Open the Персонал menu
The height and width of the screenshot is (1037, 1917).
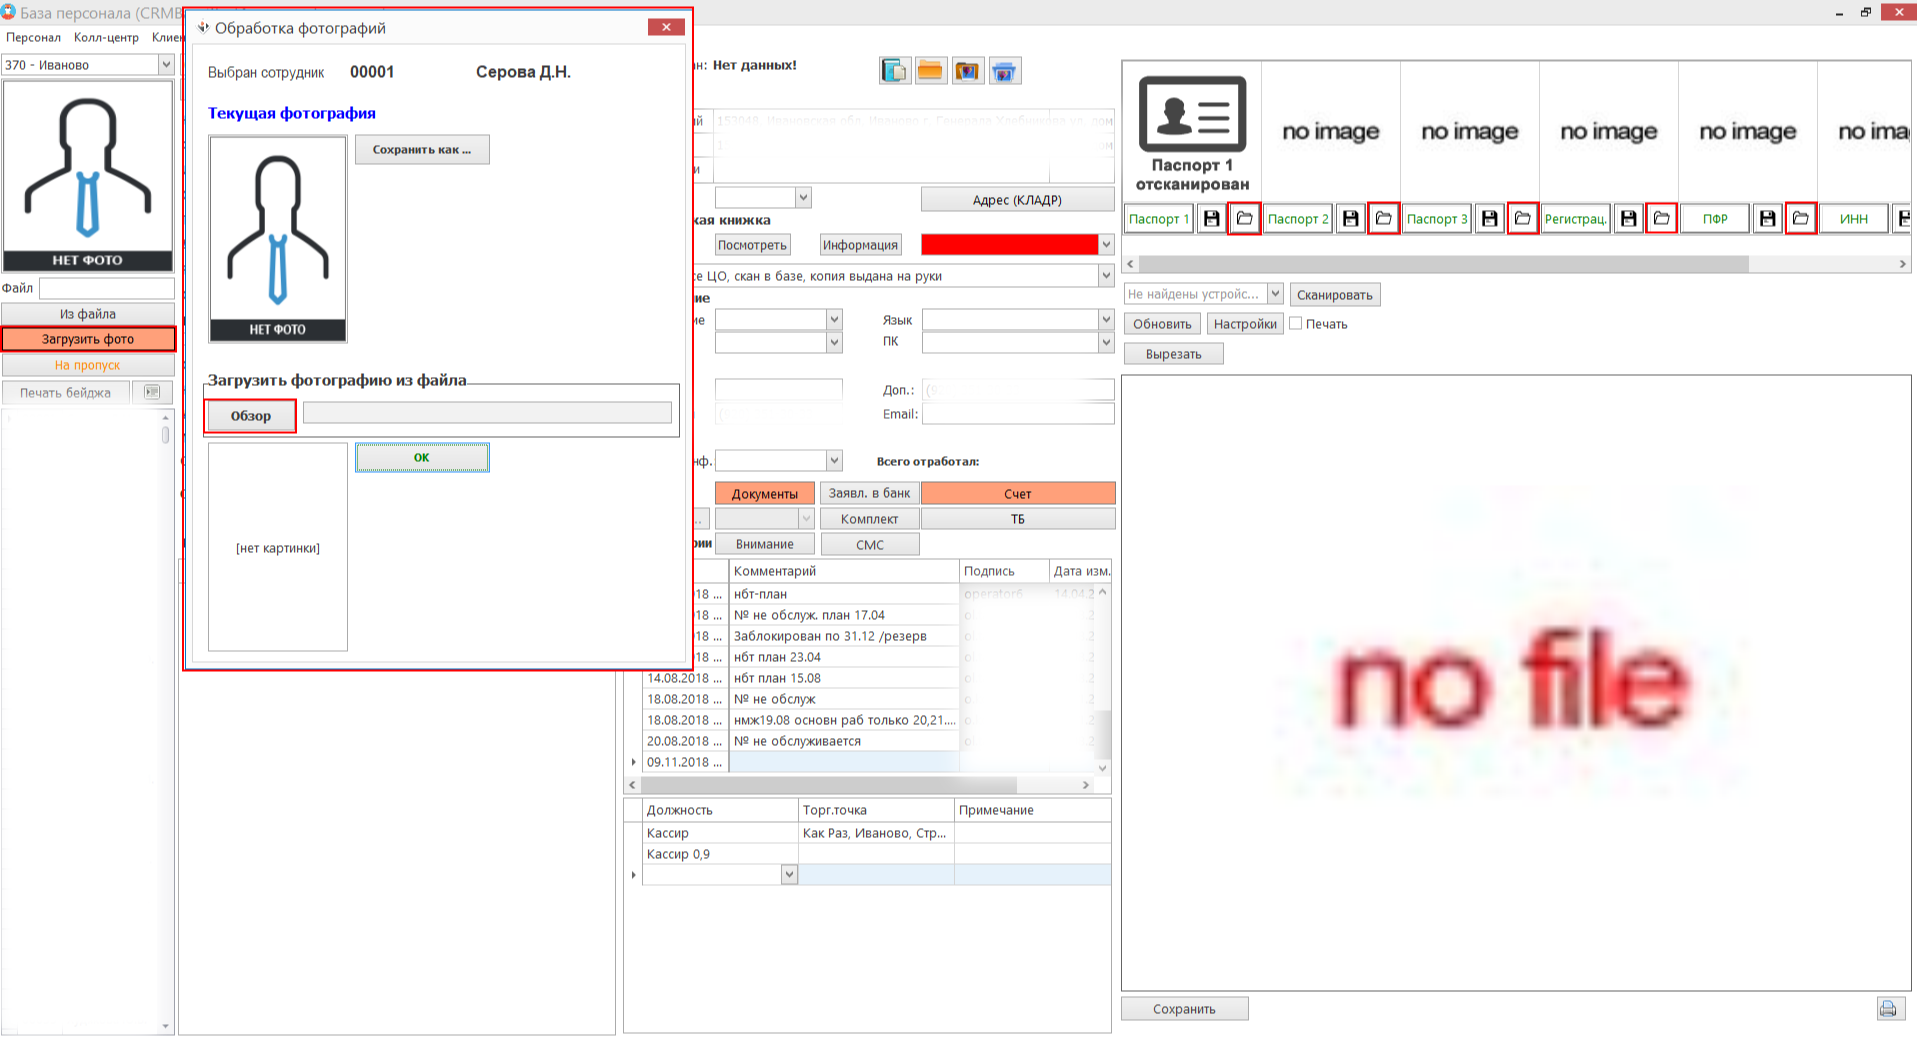click(x=33, y=37)
